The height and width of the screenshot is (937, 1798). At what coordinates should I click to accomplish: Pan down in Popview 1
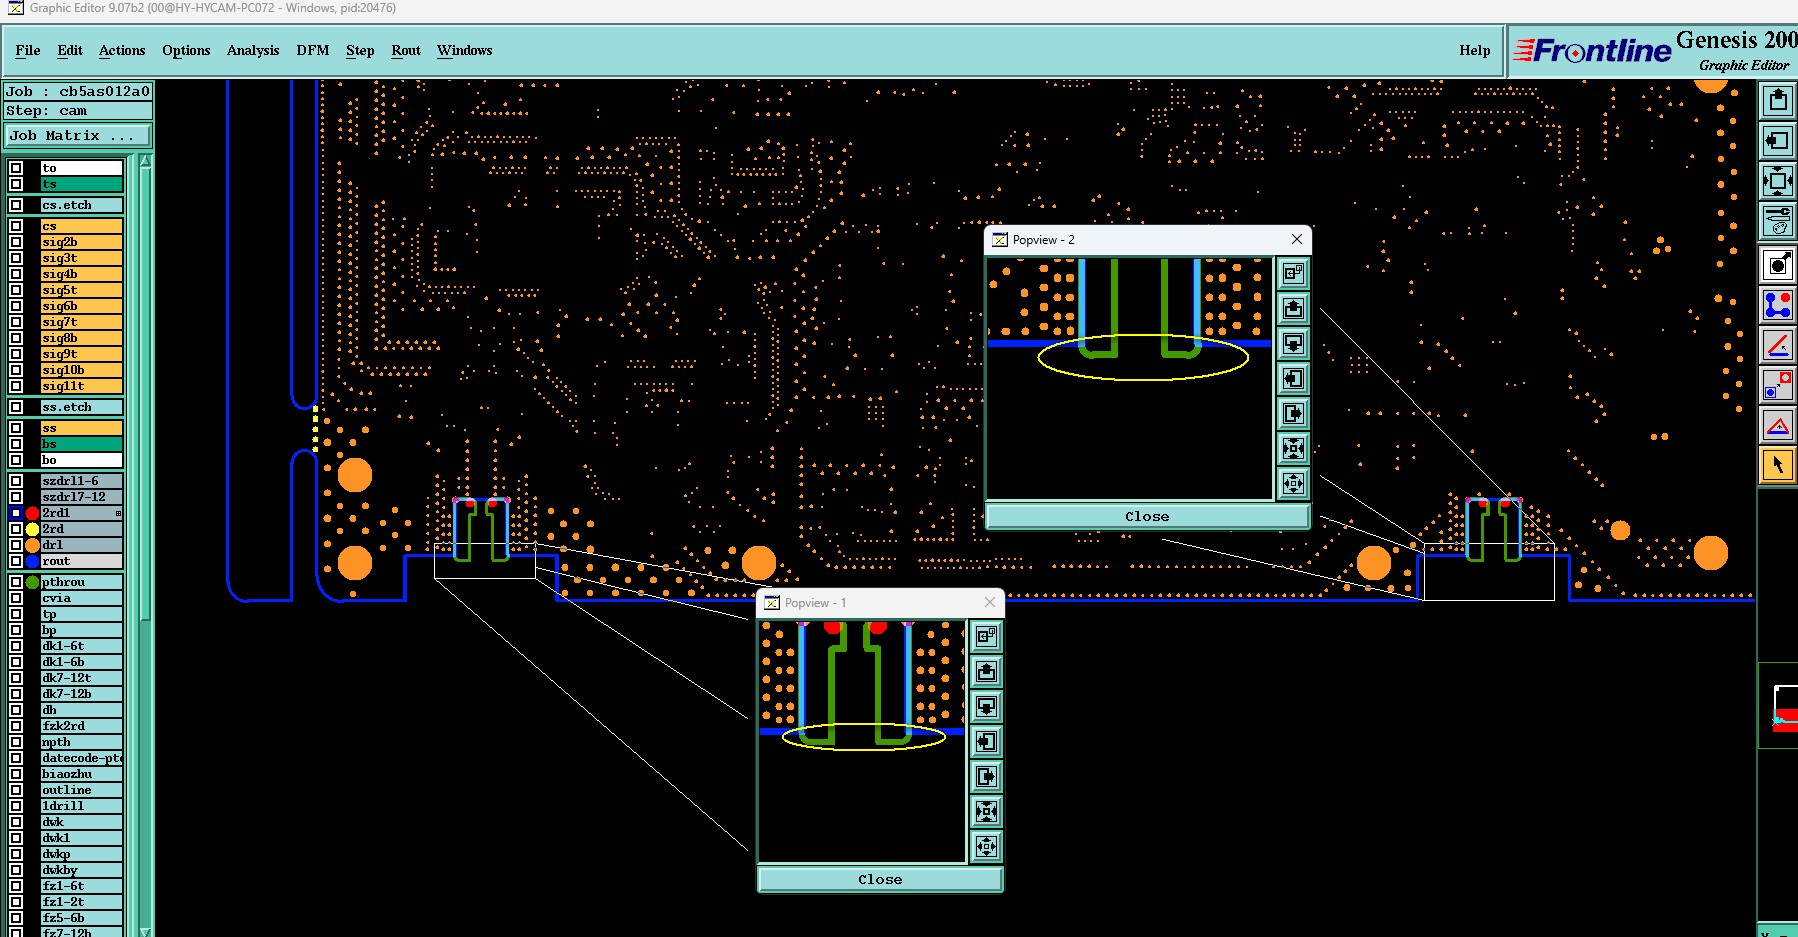pyautogui.click(x=986, y=706)
